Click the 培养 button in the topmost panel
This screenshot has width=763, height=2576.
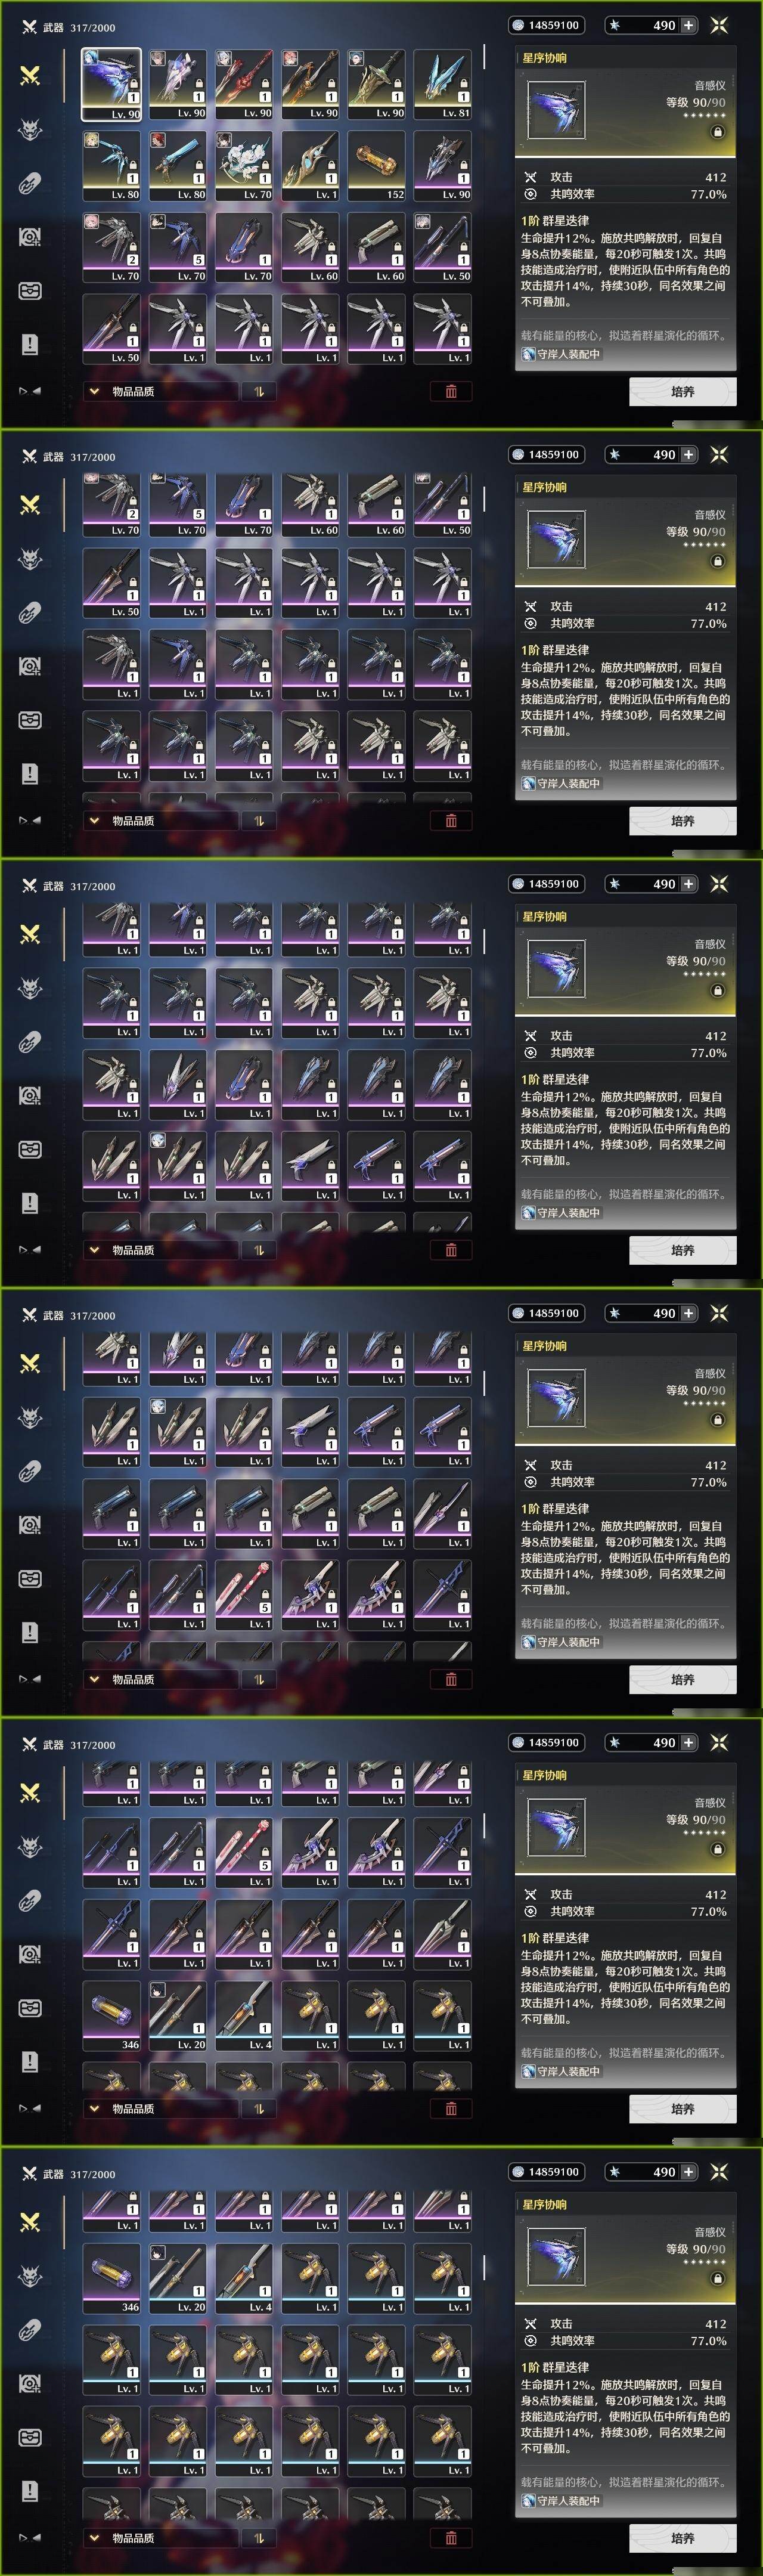pyautogui.click(x=683, y=391)
